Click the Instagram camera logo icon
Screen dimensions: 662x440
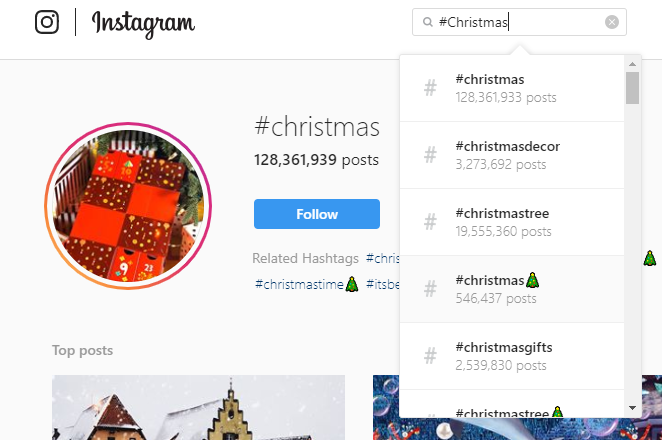(47, 22)
